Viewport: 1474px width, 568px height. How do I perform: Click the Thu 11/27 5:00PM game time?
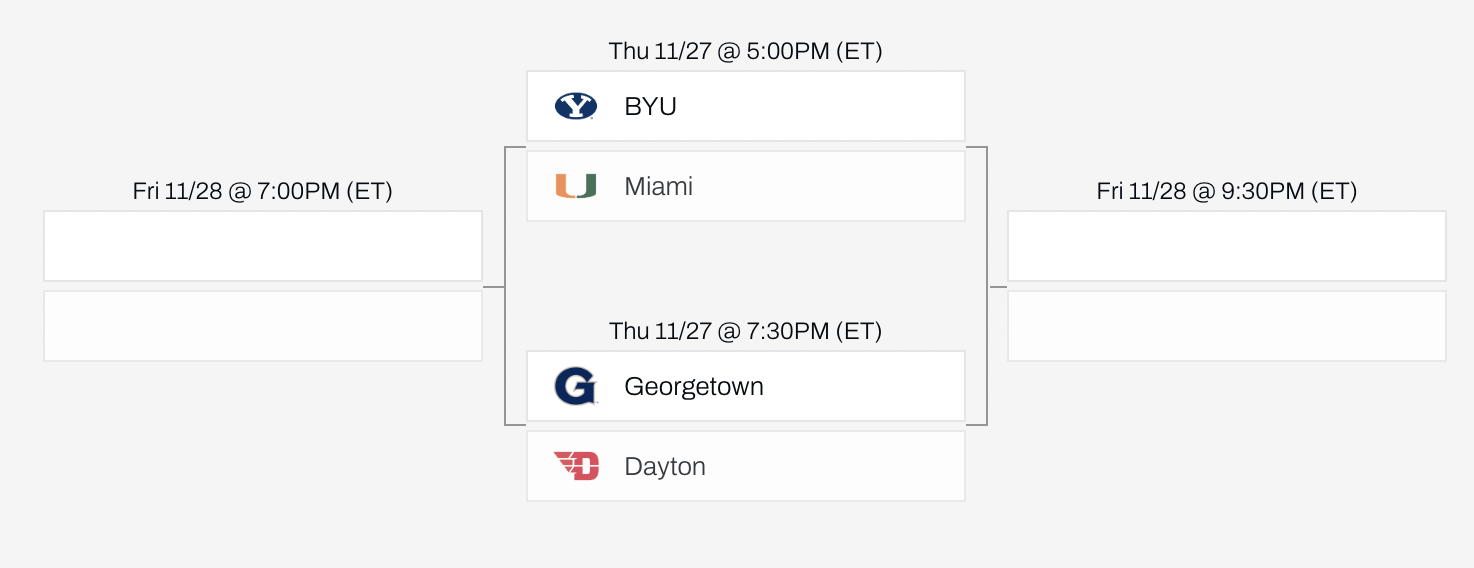(745, 51)
